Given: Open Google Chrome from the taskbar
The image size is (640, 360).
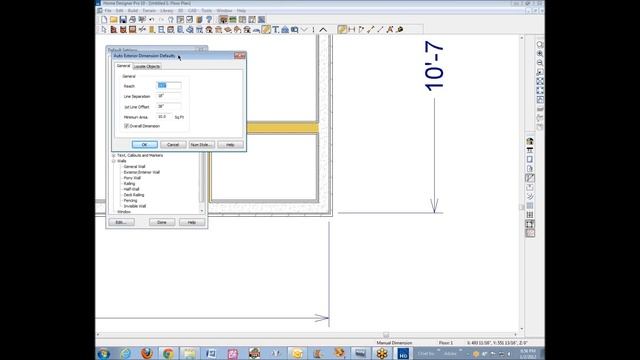Looking at the screenshot, I should click(x=168, y=353).
